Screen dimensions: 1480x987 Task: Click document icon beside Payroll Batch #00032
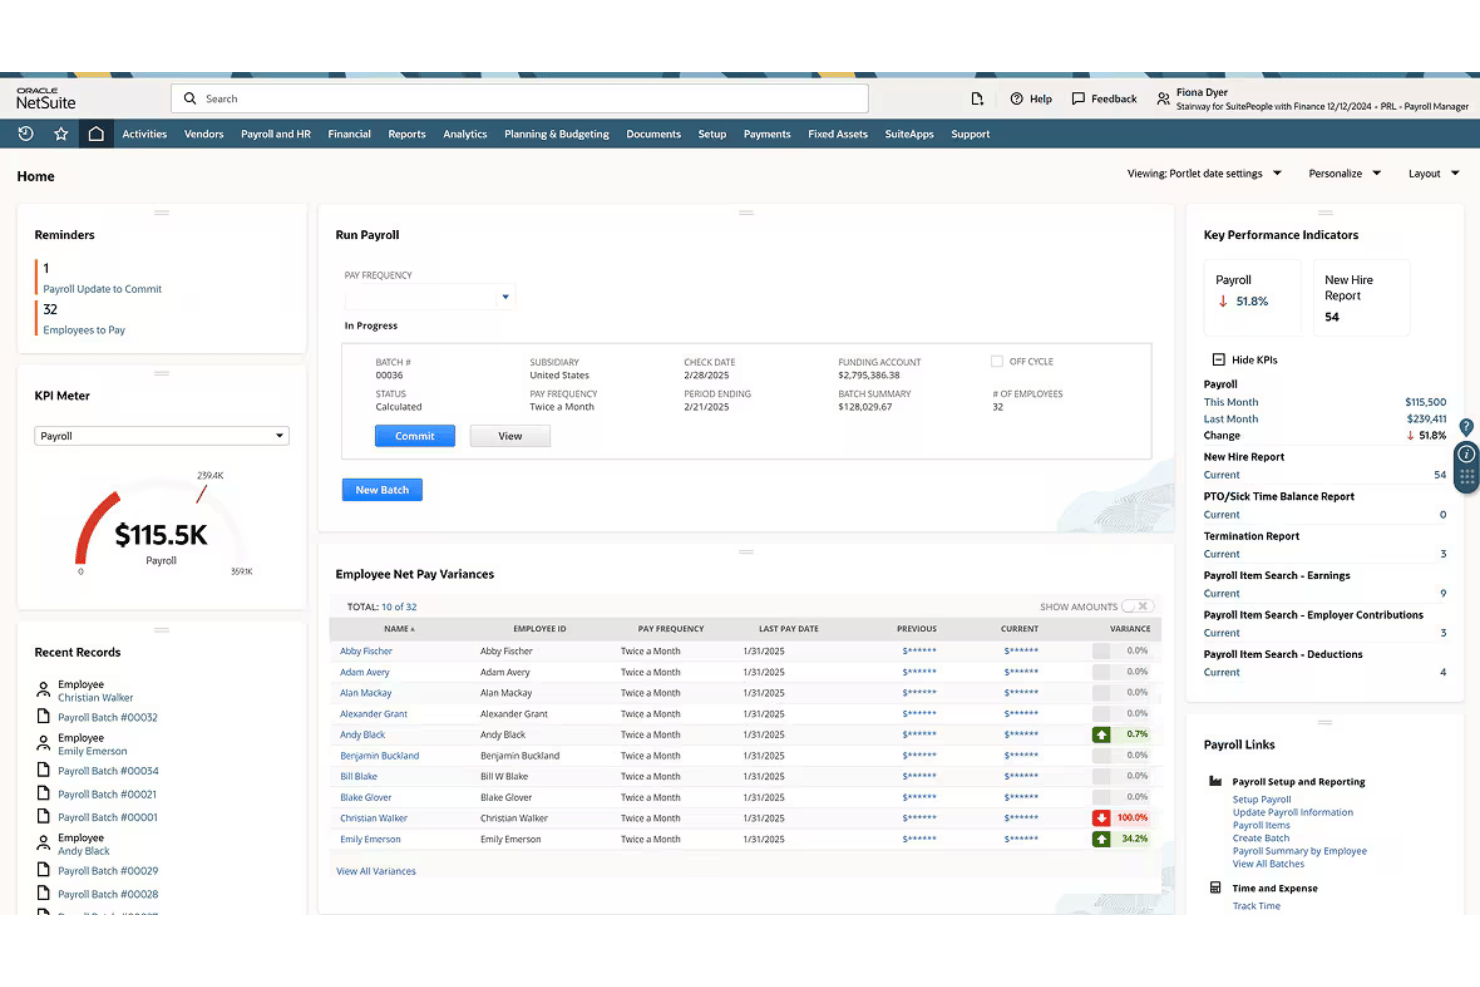pyautogui.click(x=43, y=716)
